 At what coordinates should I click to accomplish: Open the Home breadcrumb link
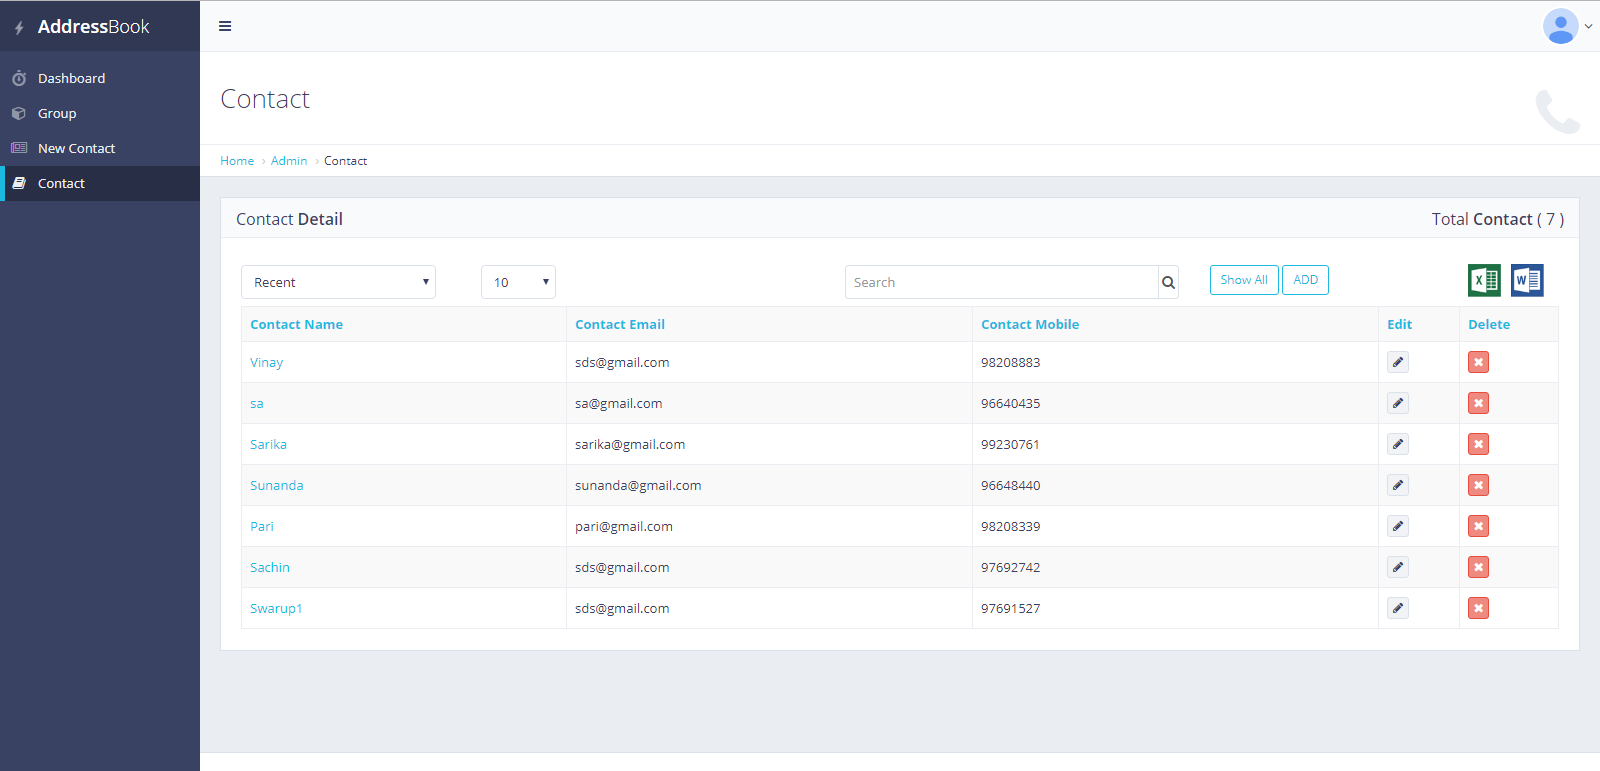pos(237,161)
